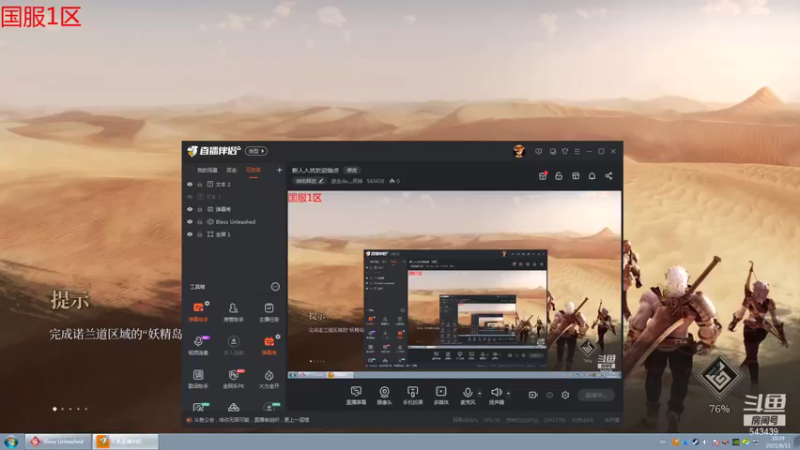Click the record video camera icon
The image size is (800, 450).
coord(533,395)
